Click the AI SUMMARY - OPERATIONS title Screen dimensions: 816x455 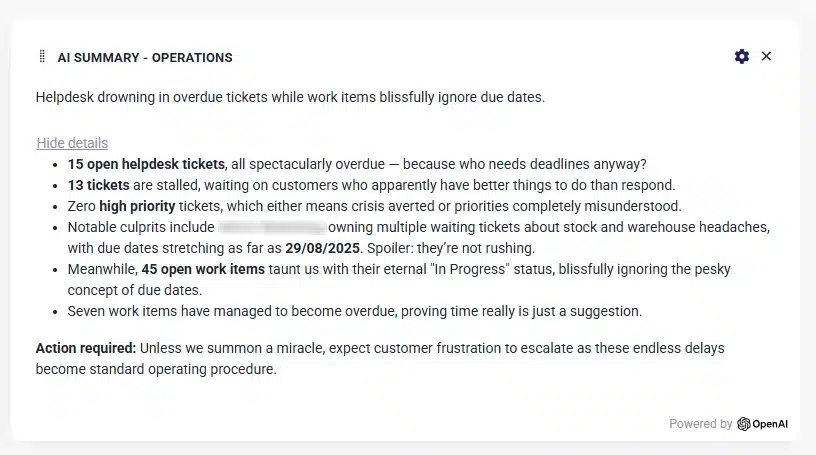pos(145,58)
